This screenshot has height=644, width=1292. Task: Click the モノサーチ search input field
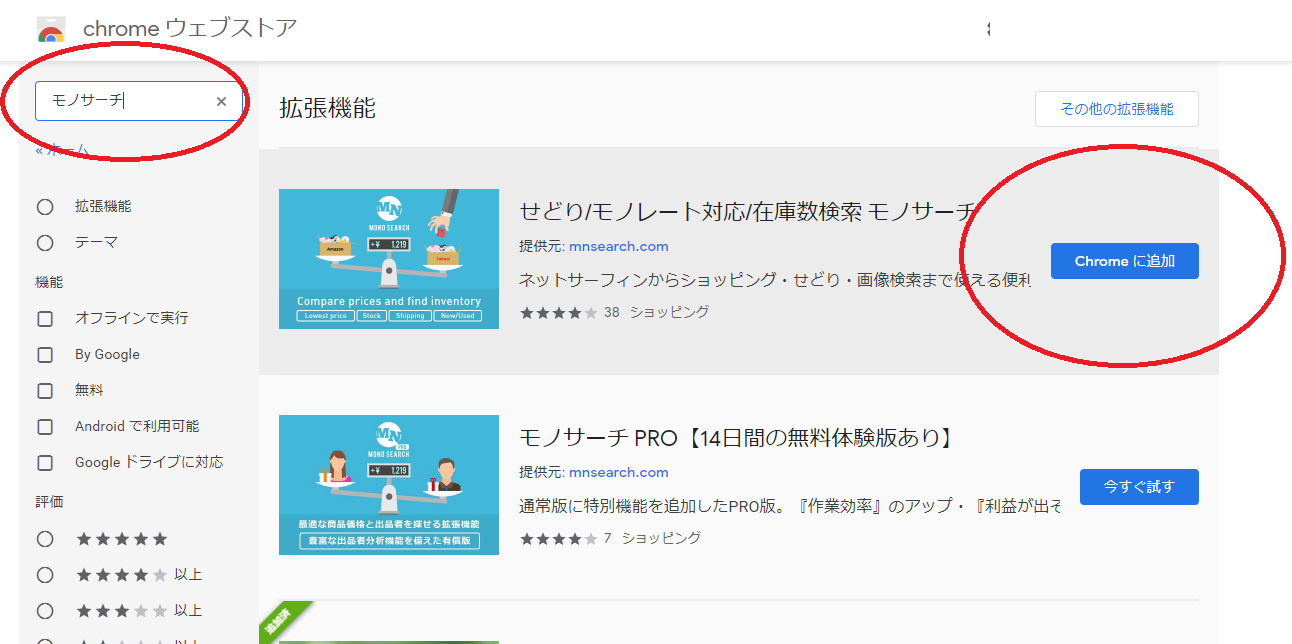coord(139,101)
